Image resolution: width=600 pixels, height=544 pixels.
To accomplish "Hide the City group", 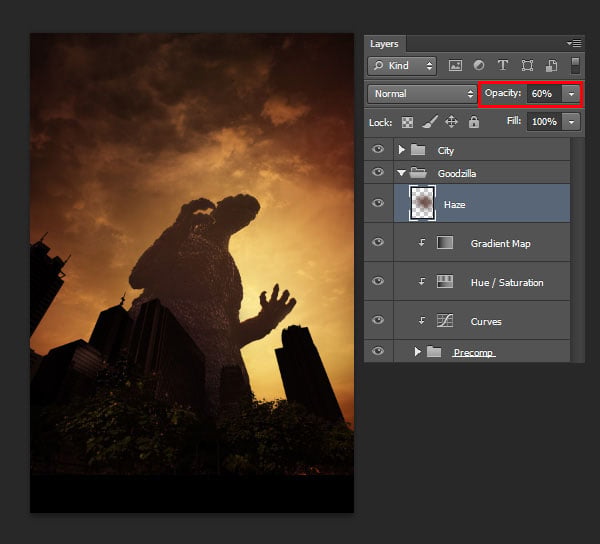I will tap(378, 149).
